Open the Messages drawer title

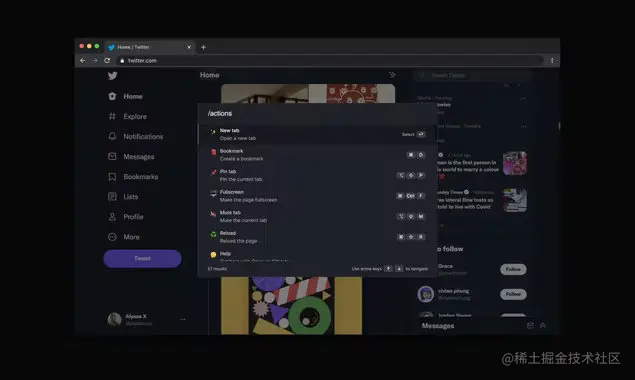click(438, 326)
